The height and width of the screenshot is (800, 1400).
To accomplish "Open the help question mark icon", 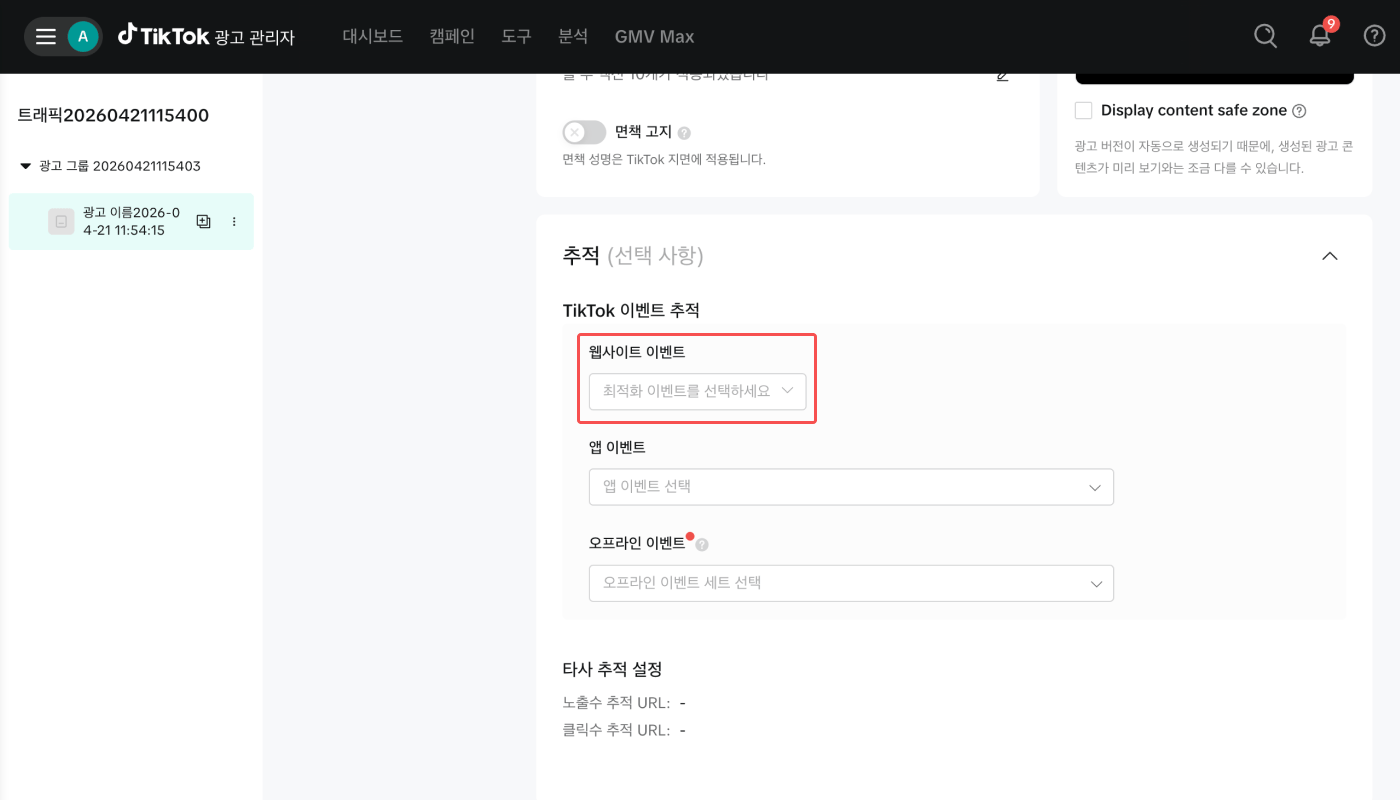I will (1375, 36).
